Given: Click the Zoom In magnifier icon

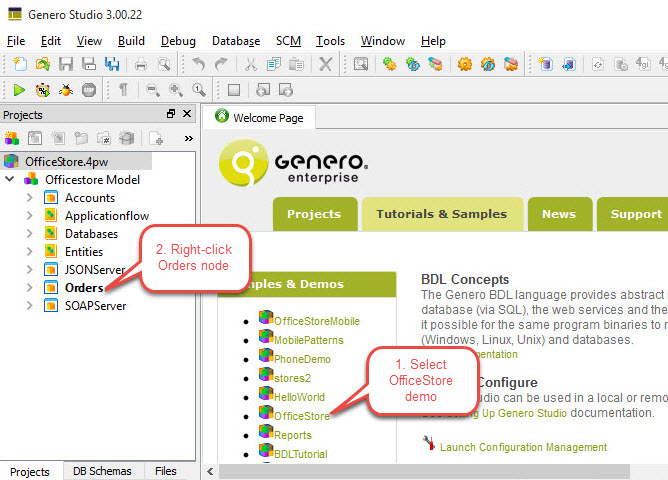Looking at the screenshot, I should (176, 90).
